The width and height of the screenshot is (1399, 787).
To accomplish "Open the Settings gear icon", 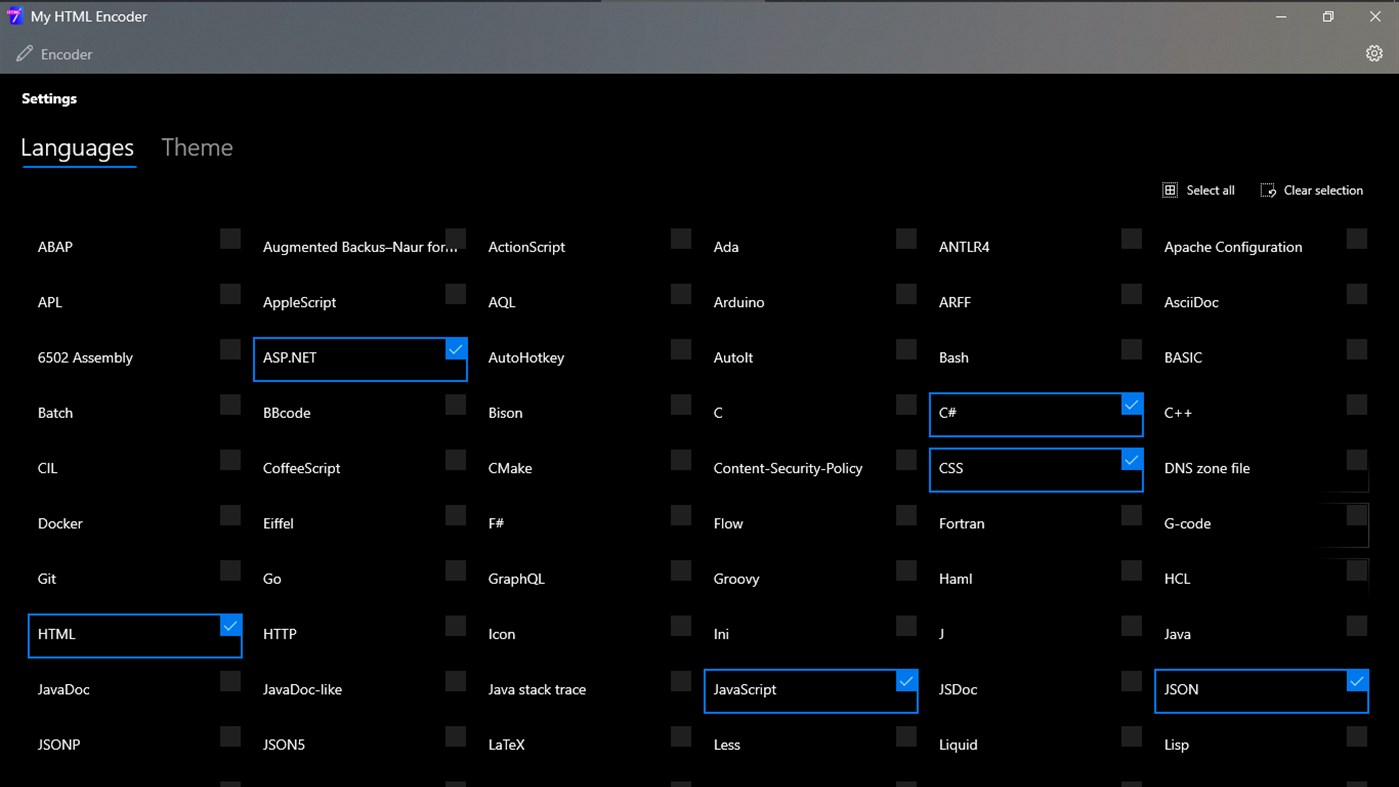I will click(1374, 53).
